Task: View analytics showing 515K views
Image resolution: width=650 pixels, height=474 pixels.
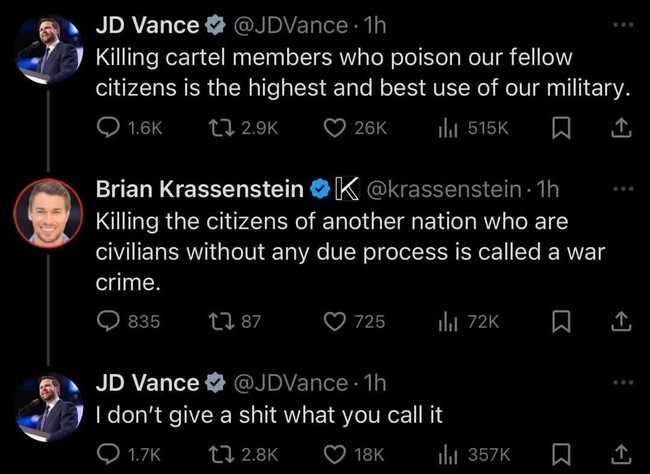Action: 473,128
